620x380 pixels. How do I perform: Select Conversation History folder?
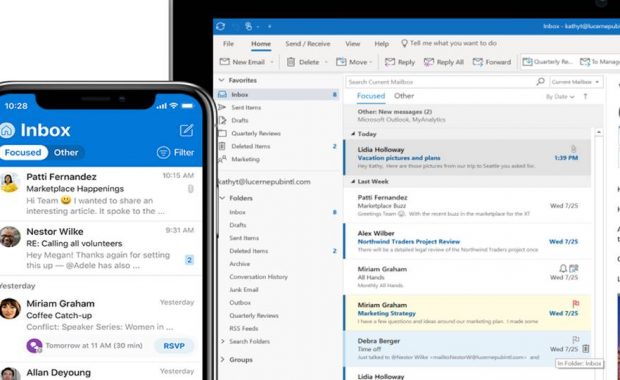[x=259, y=277]
